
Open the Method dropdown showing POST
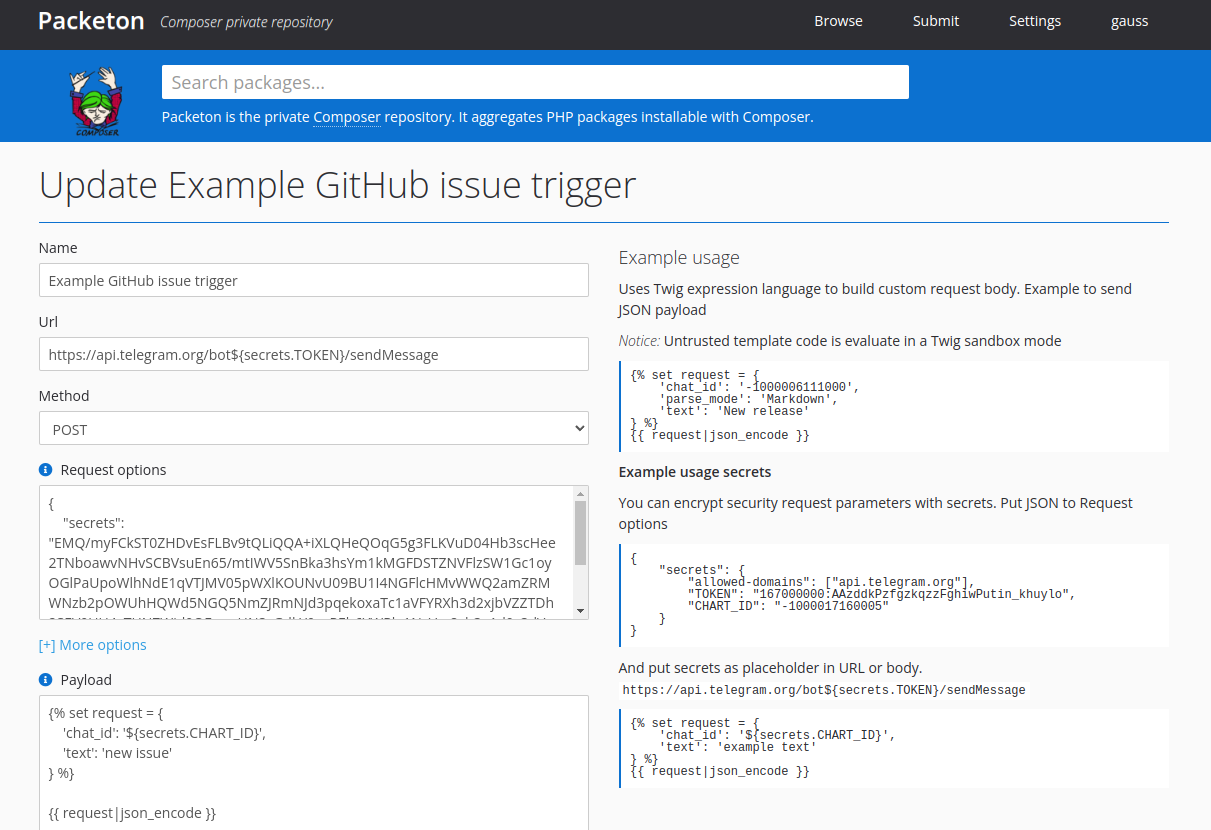(314, 429)
